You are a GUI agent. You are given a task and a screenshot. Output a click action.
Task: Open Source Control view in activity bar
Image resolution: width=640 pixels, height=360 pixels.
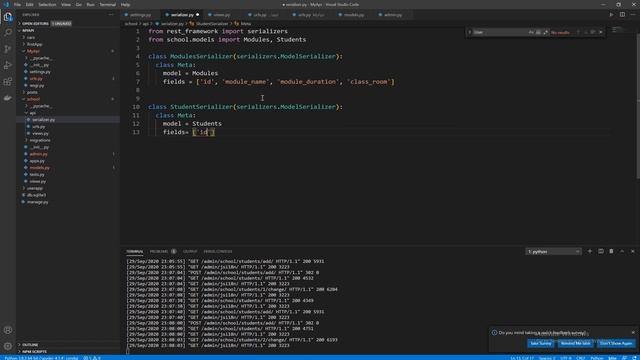[8, 49]
